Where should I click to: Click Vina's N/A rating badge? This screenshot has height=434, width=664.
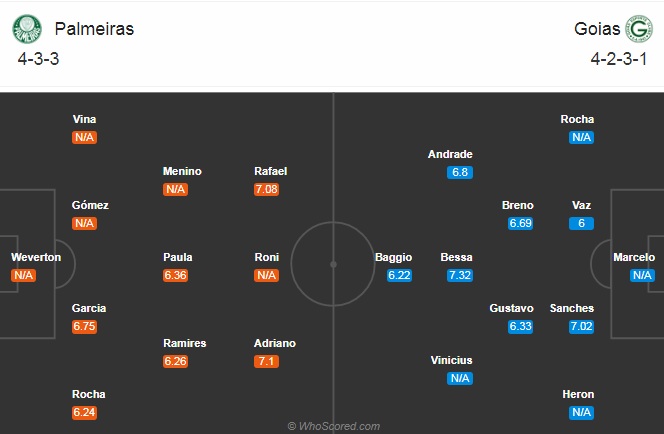(x=84, y=137)
